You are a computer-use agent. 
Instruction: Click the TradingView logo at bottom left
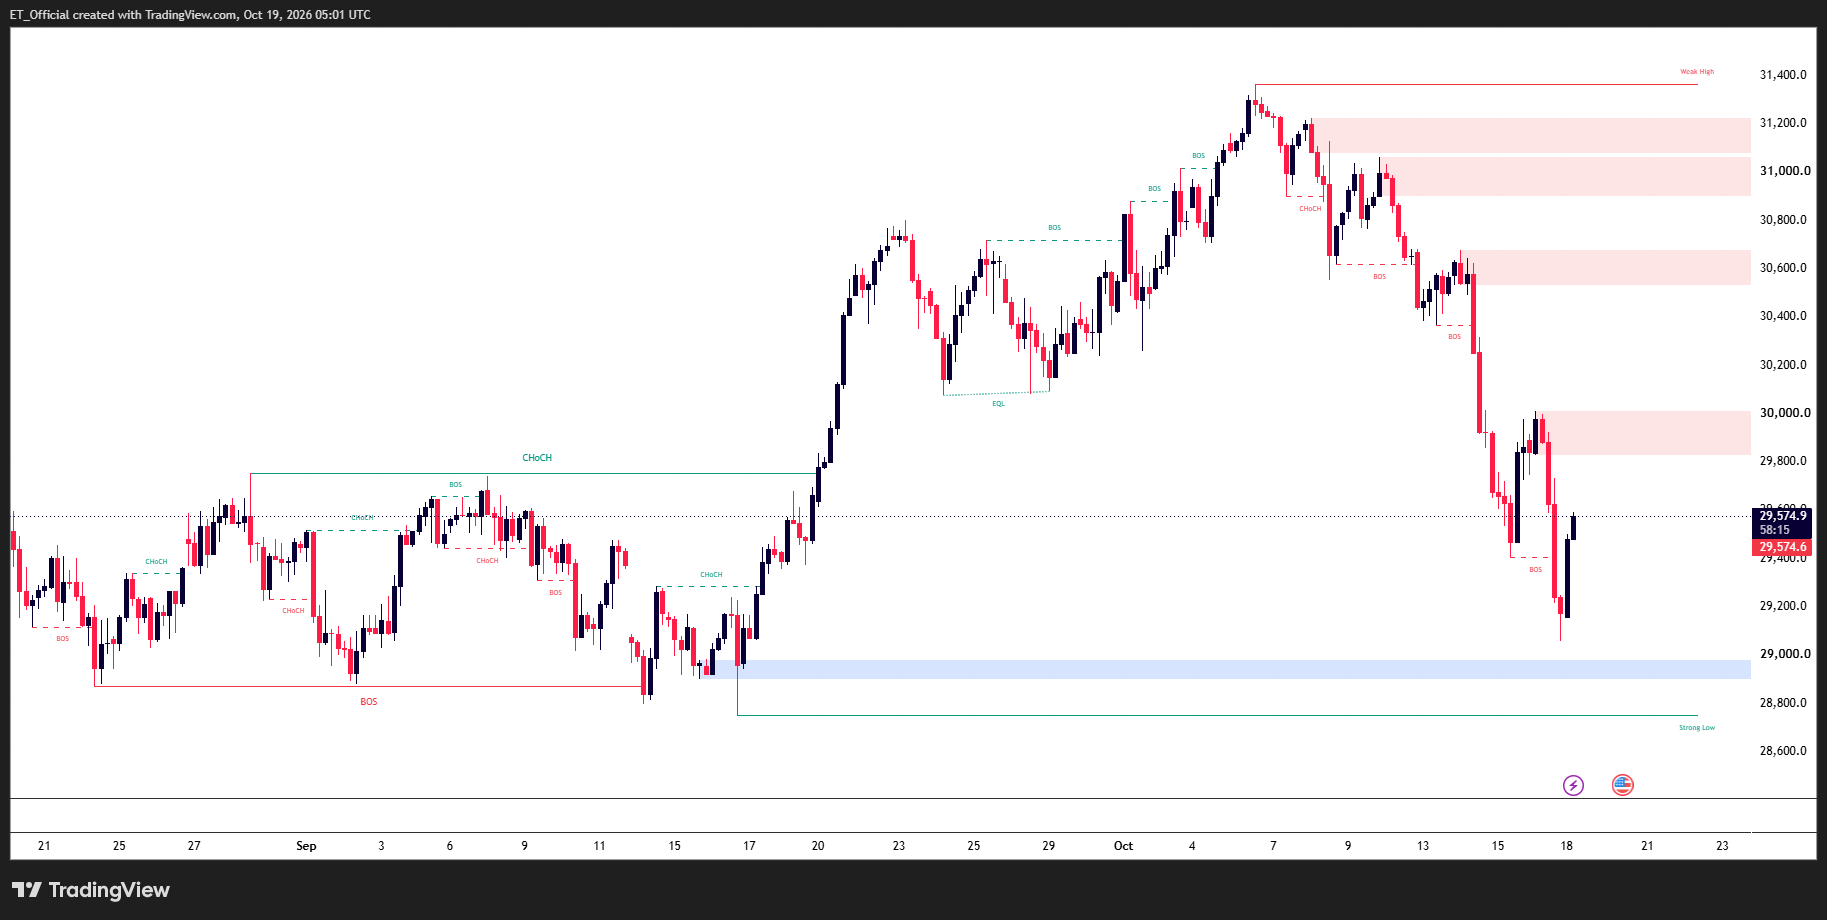click(91, 890)
